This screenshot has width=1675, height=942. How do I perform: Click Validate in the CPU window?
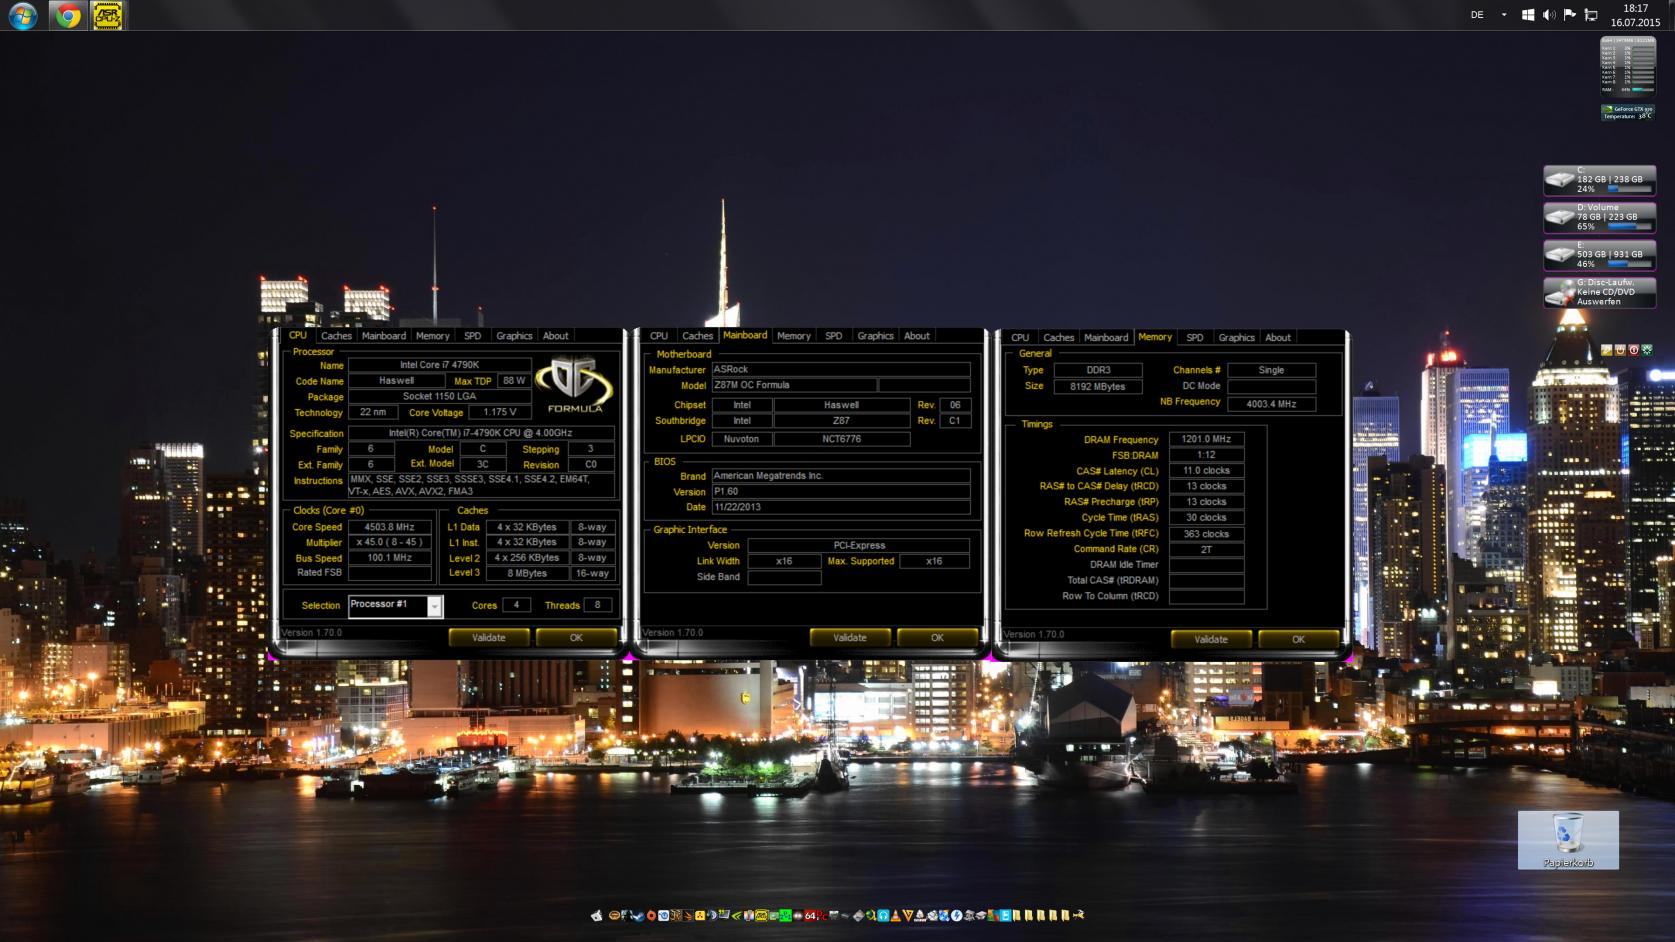489,638
